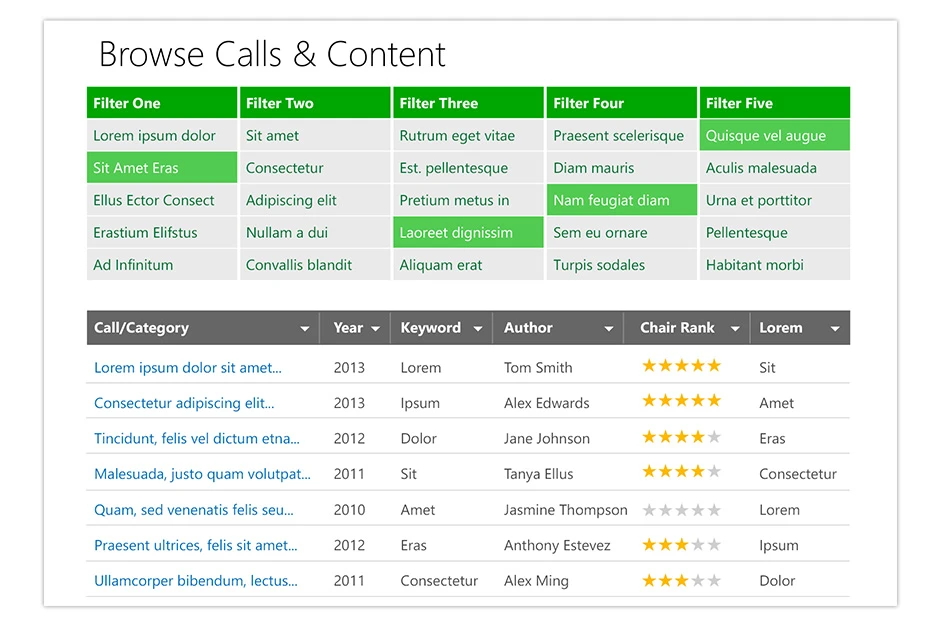The width and height of the screenshot is (939, 626).
Task: Open the last Lorem column dropdown arrow
Action: point(835,329)
